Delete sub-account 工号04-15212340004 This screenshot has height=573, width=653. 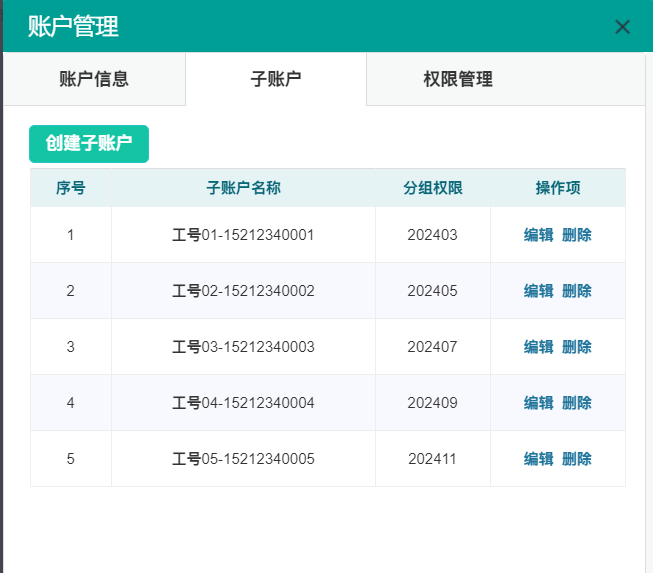click(x=577, y=403)
